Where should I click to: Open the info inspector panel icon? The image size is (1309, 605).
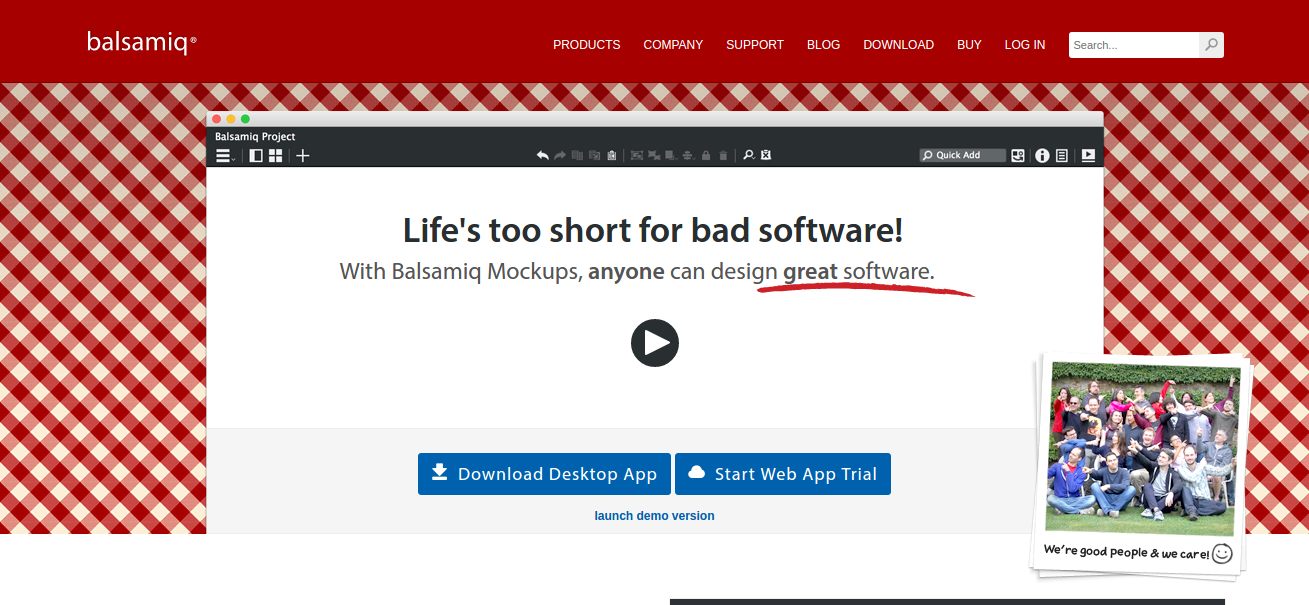1042,155
